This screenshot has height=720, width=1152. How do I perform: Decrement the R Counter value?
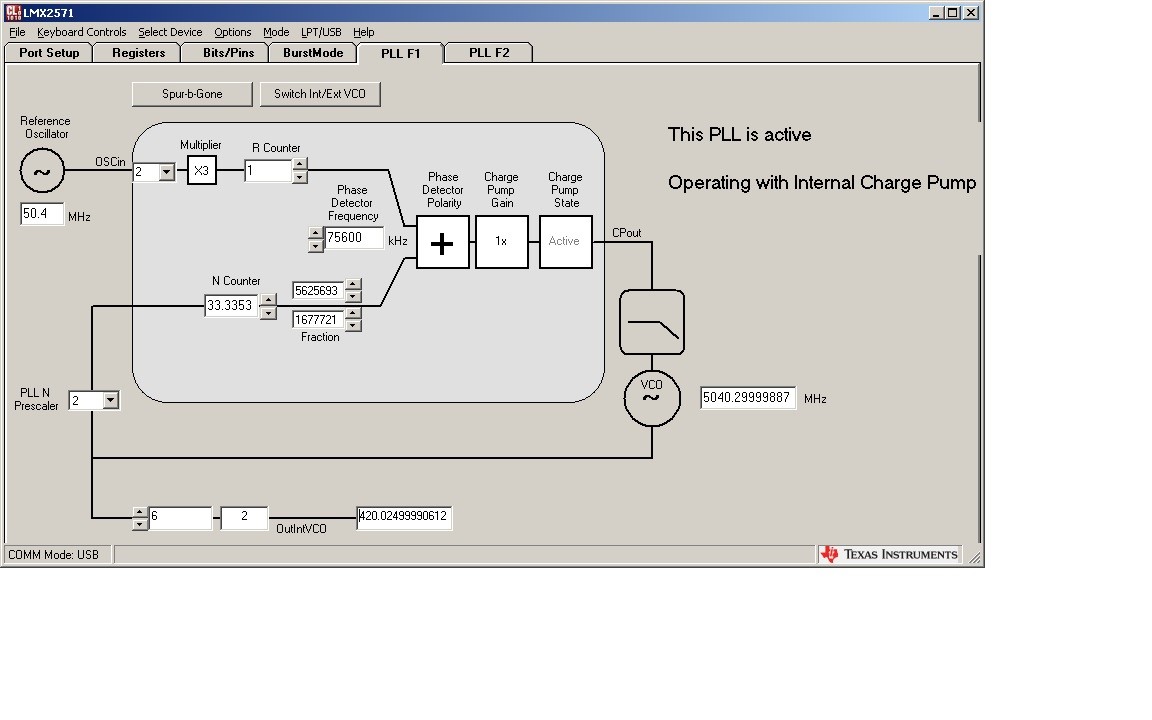[300, 177]
